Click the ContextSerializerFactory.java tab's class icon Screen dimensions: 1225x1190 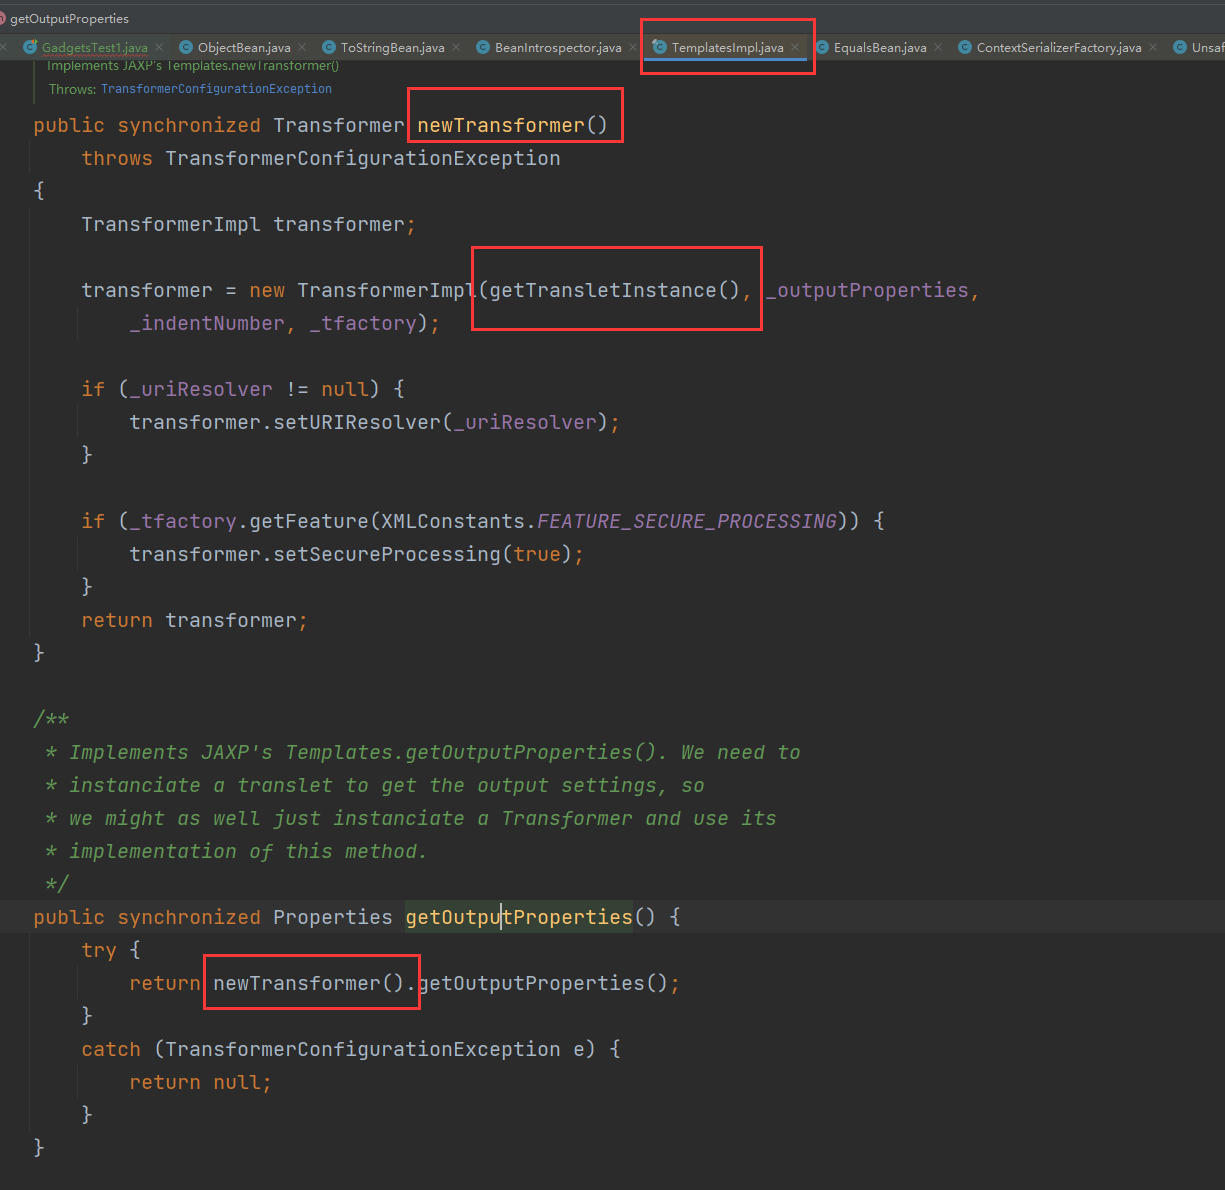pos(965,47)
